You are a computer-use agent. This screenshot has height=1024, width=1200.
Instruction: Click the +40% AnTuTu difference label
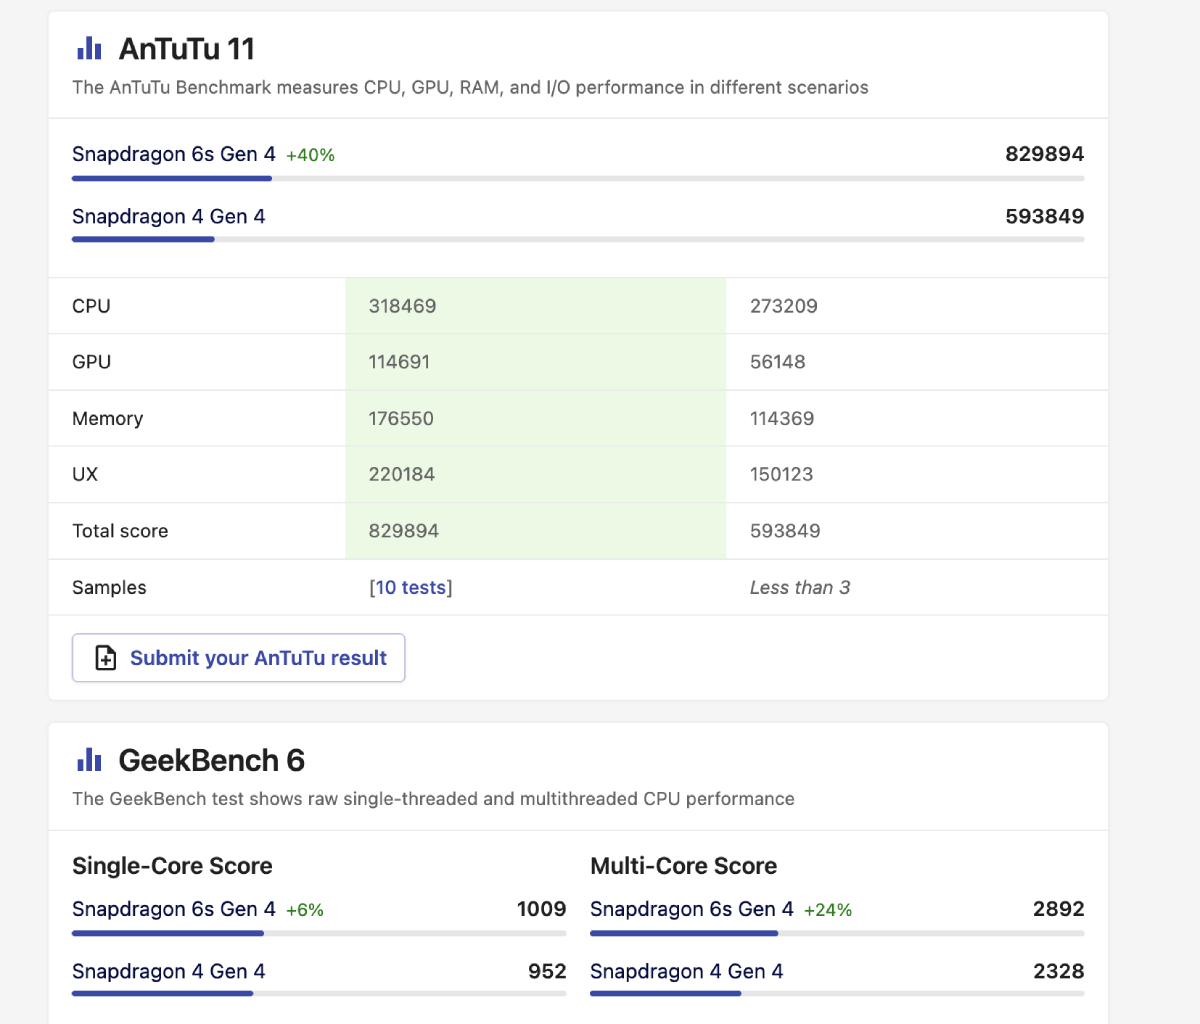(x=310, y=155)
